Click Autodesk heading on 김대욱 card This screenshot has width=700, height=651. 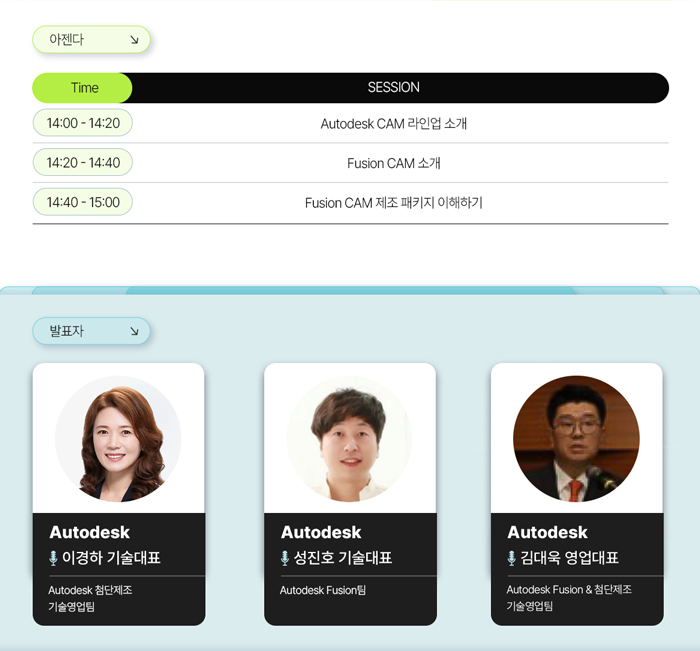pyautogui.click(x=547, y=532)
